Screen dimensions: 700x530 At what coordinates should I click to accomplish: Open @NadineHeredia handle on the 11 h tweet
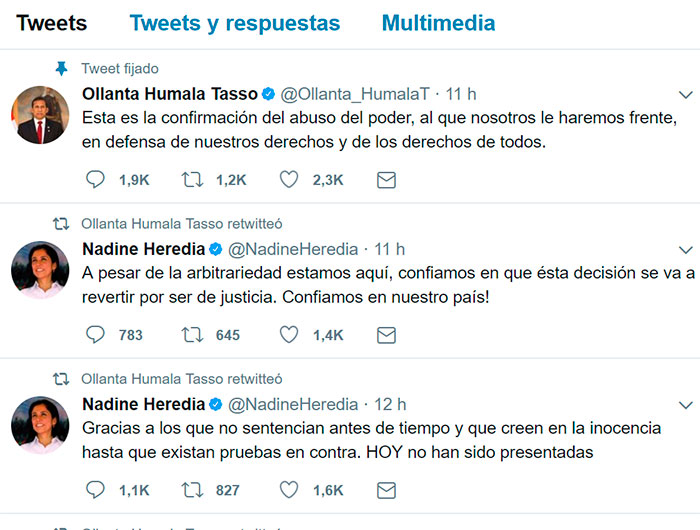293,249
